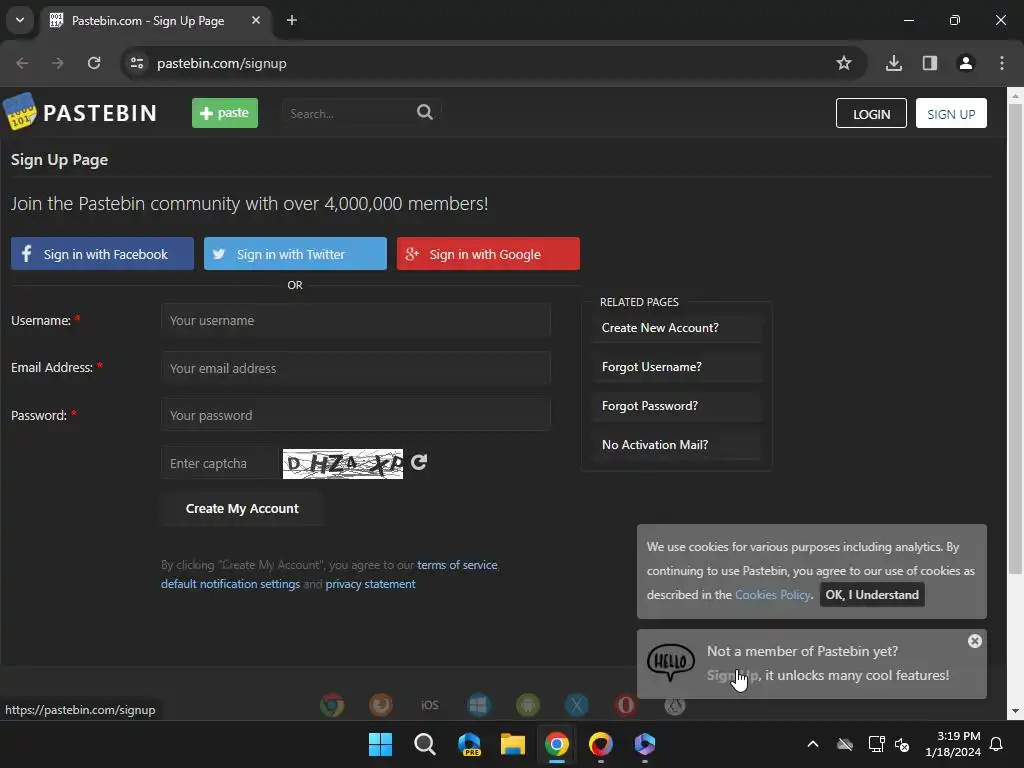The height and width of the screenshot is (768, 1024).
Task: Open Chrome downloads icon
Action: pos(894,63)
